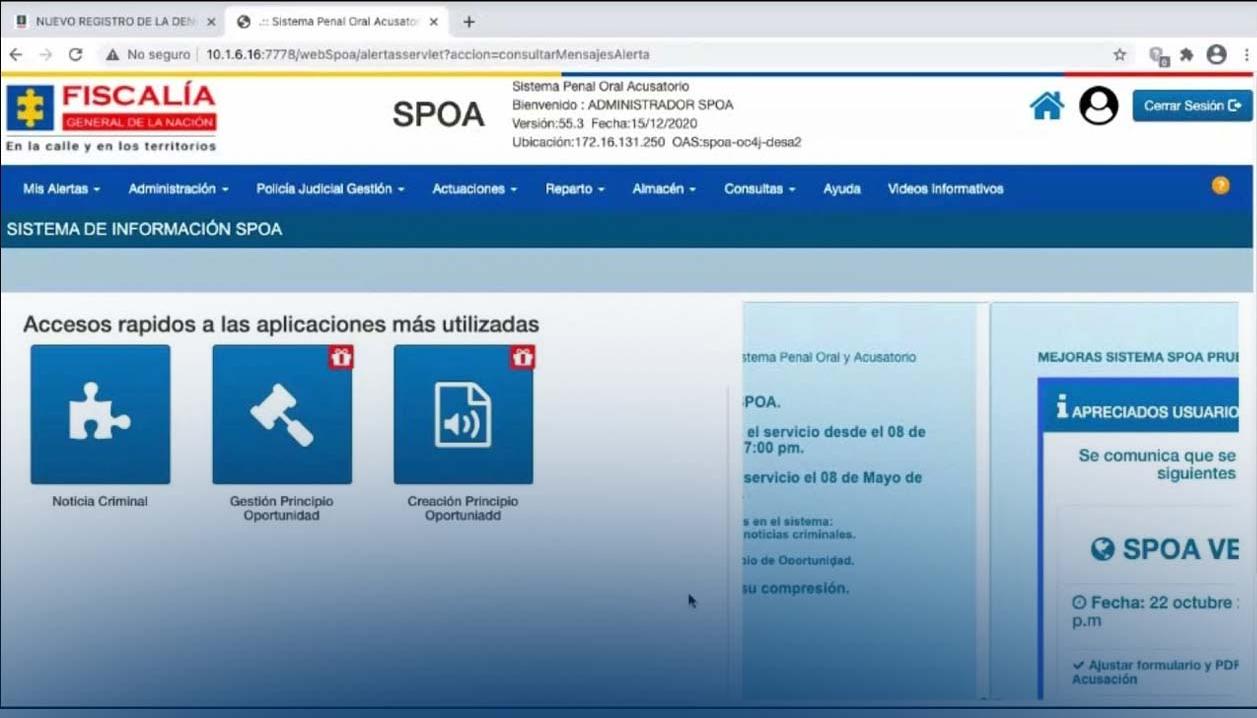Open the Creación Principio Oportunidad document tile

(x=463, y=414)
